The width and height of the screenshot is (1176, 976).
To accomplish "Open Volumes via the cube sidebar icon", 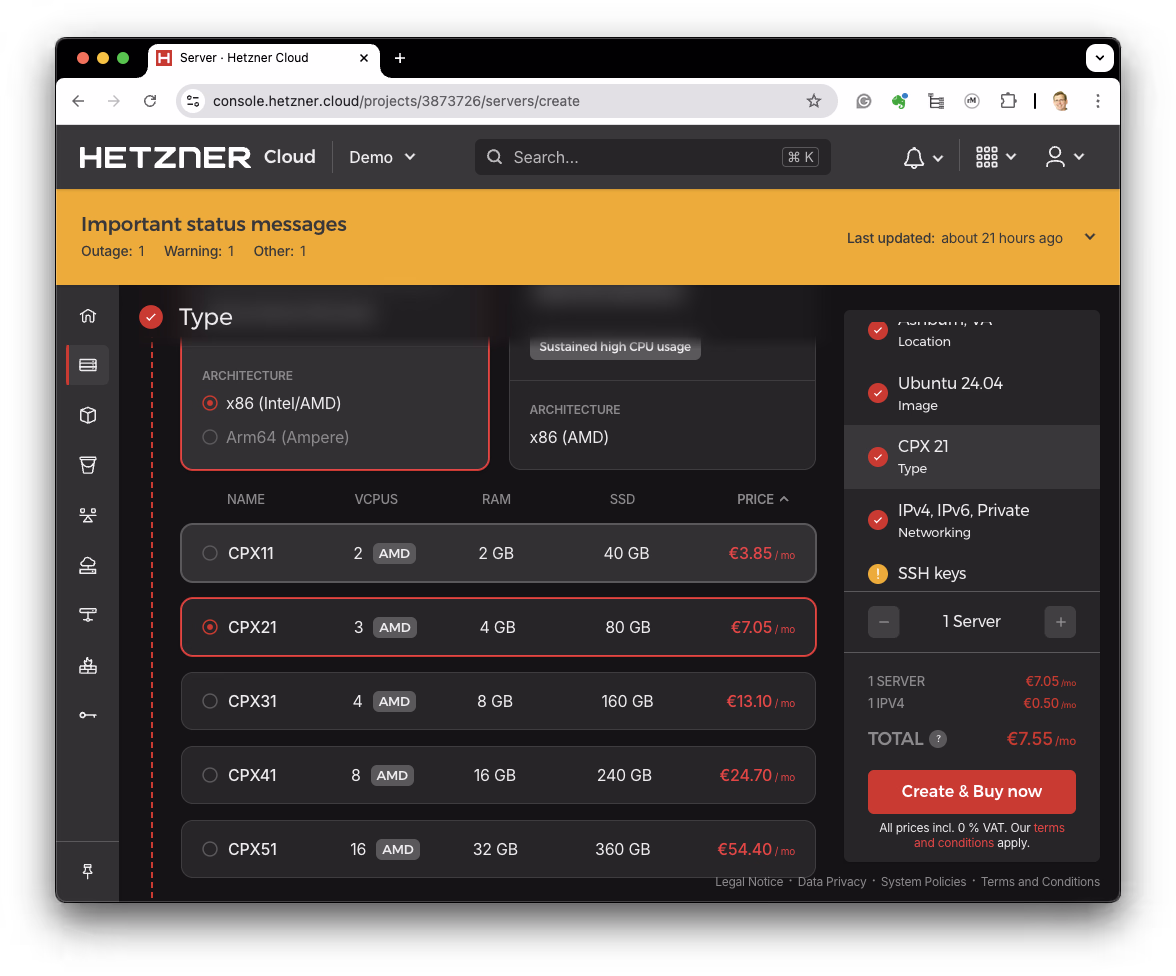I will [88, 415].
